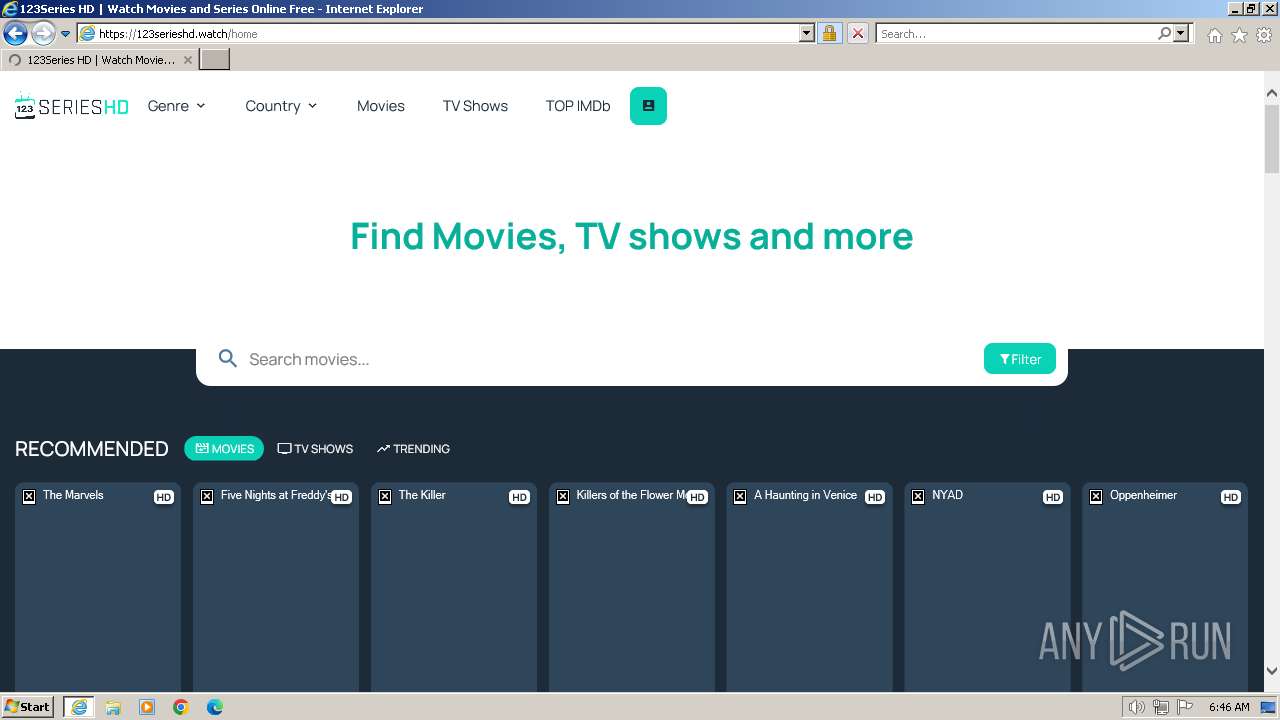
Task: Click the Show desktop button
Action: tap(1270, 707)
